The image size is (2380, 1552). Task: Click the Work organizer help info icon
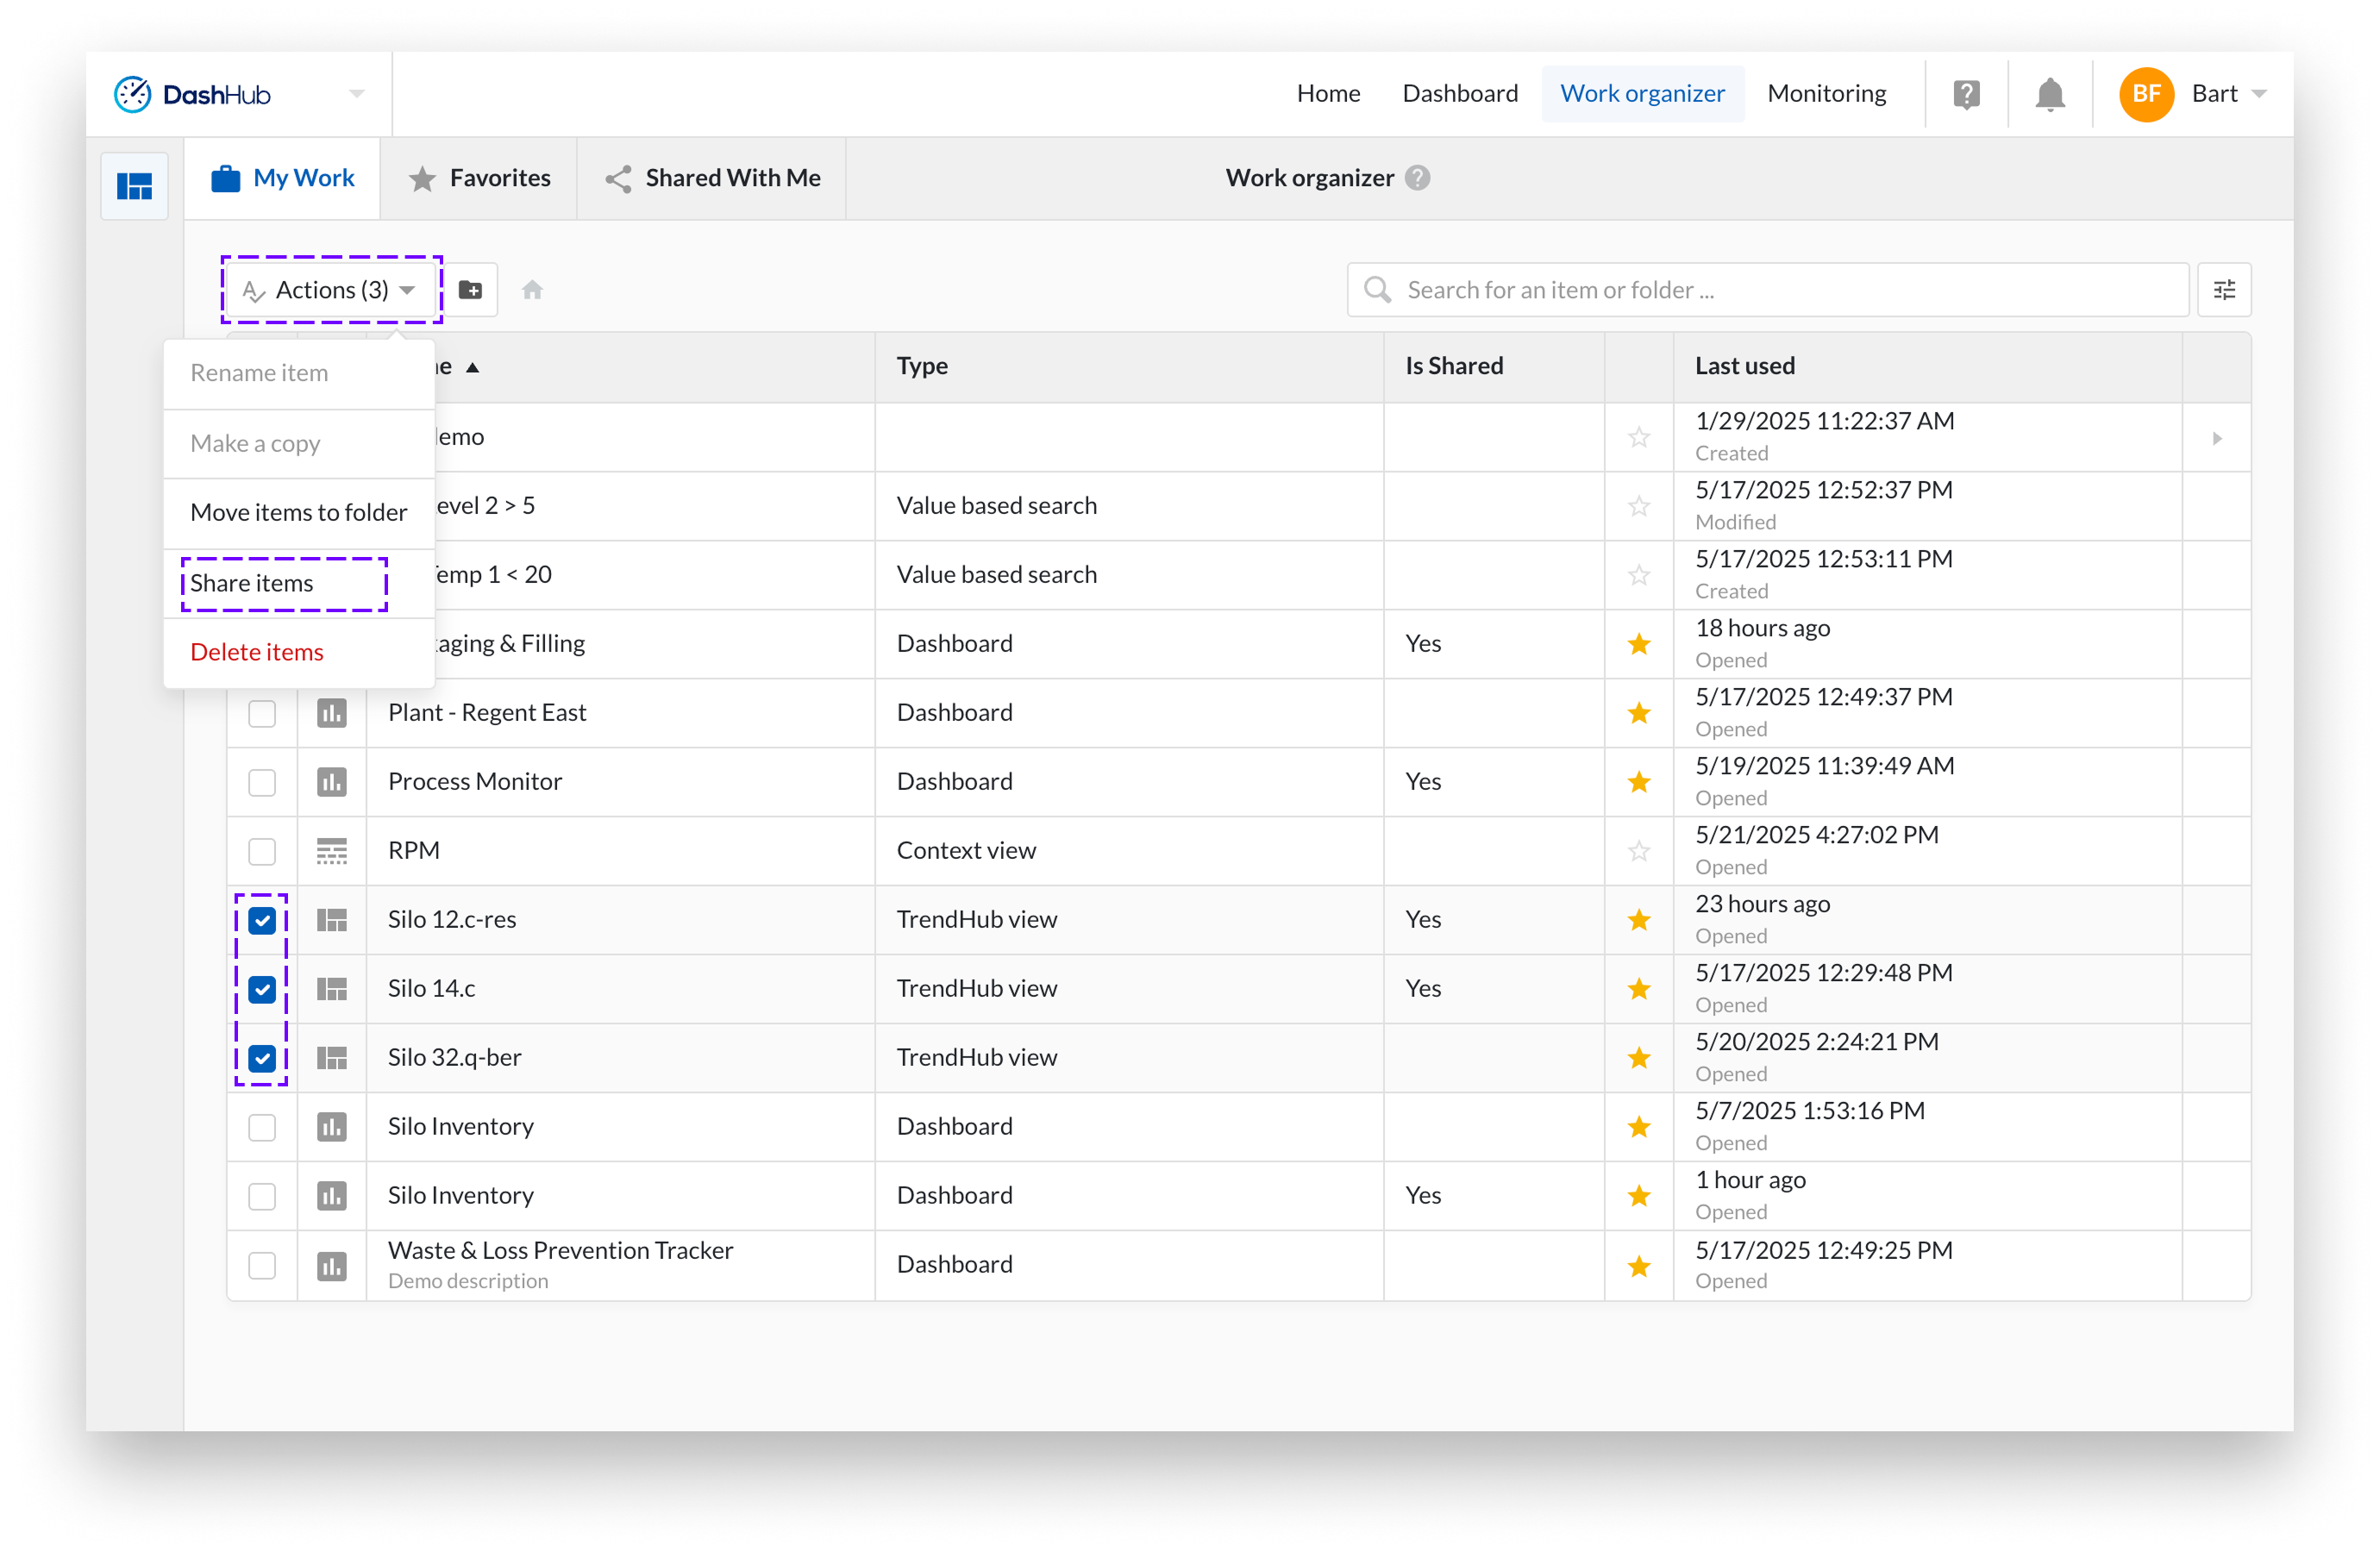click(x=1417, y=178)
